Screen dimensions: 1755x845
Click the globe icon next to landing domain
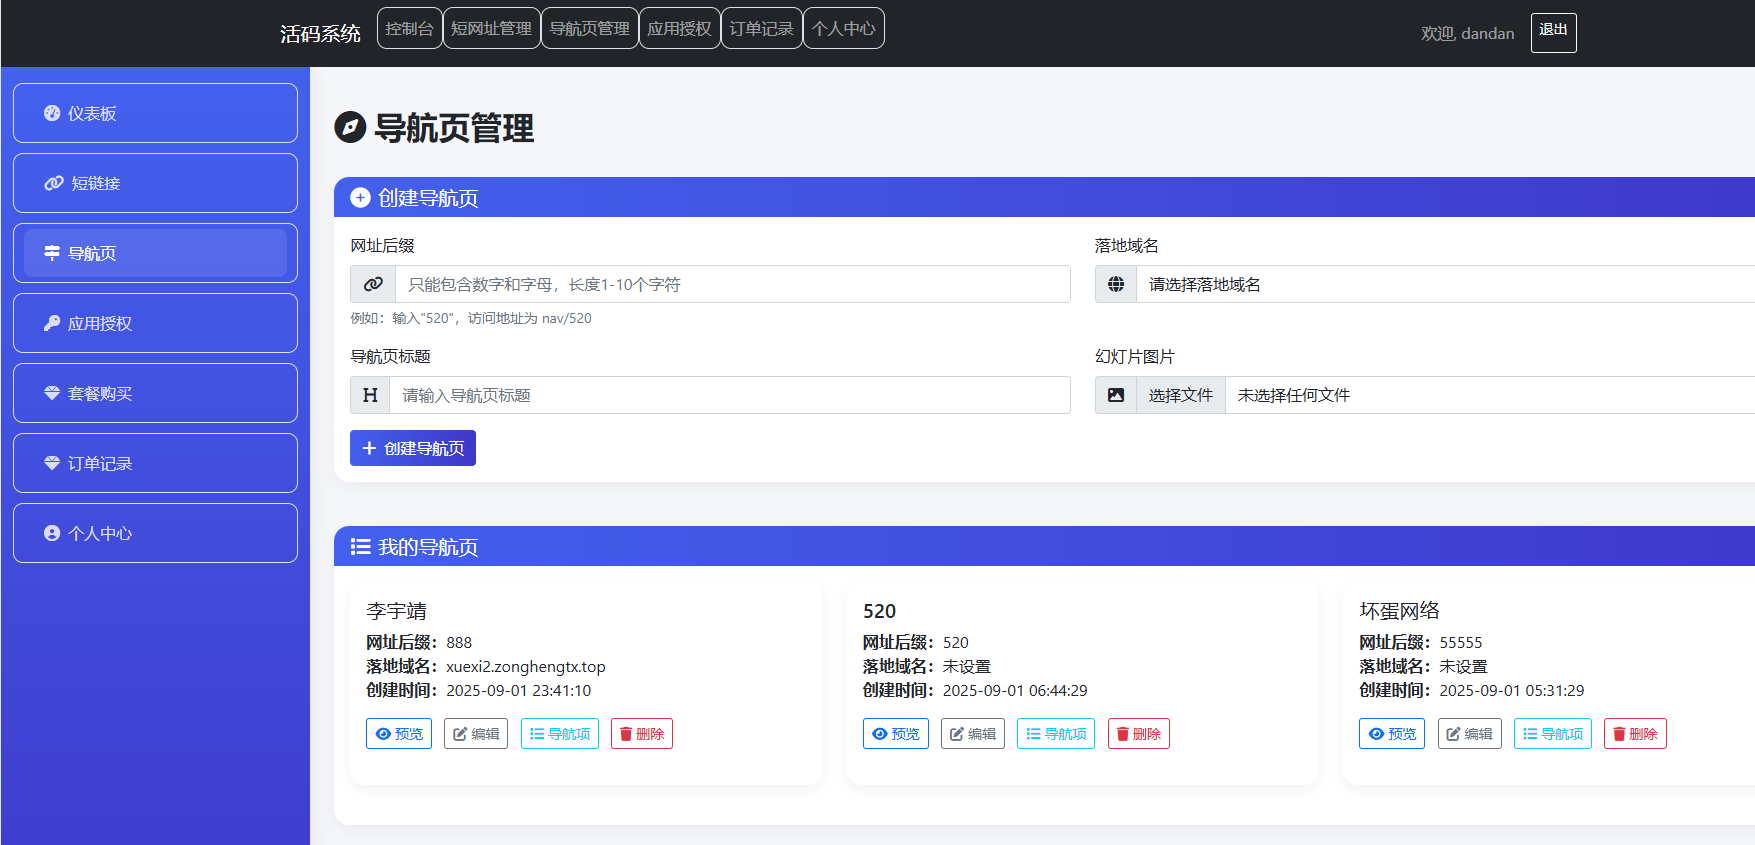[x=1116, y=284]
